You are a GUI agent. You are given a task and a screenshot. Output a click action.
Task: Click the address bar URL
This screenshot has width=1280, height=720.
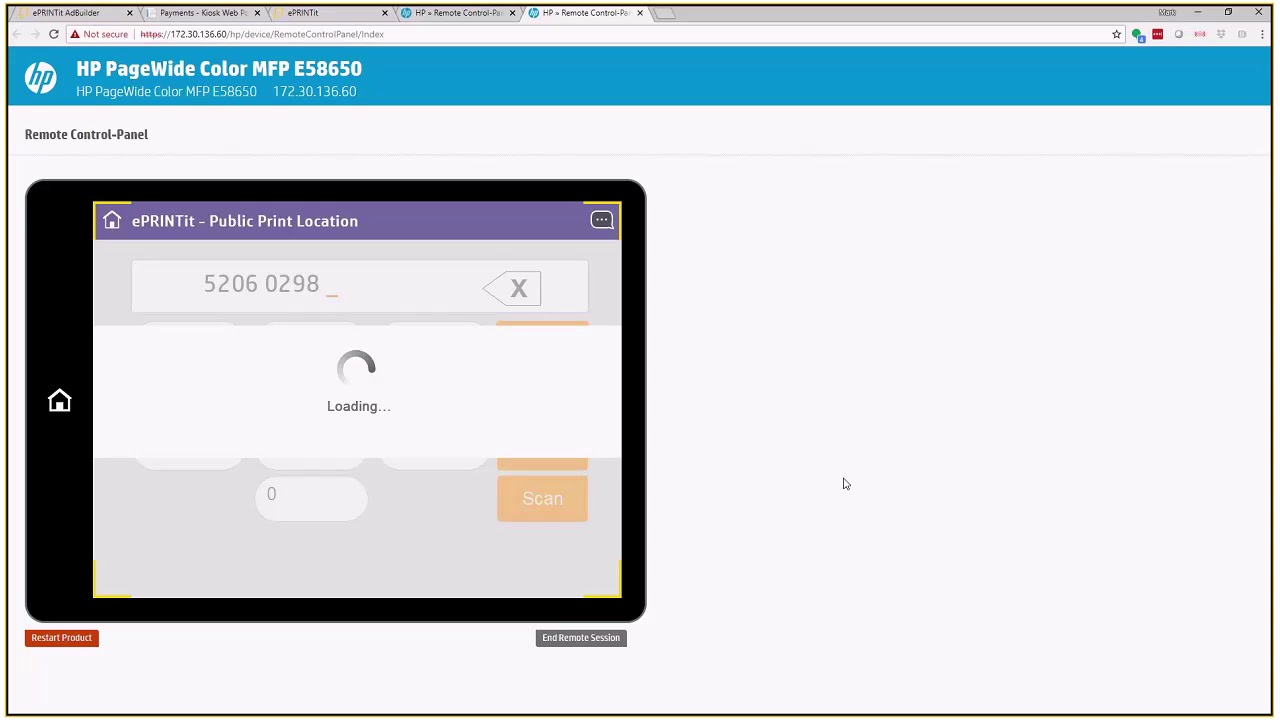(262, 34)
